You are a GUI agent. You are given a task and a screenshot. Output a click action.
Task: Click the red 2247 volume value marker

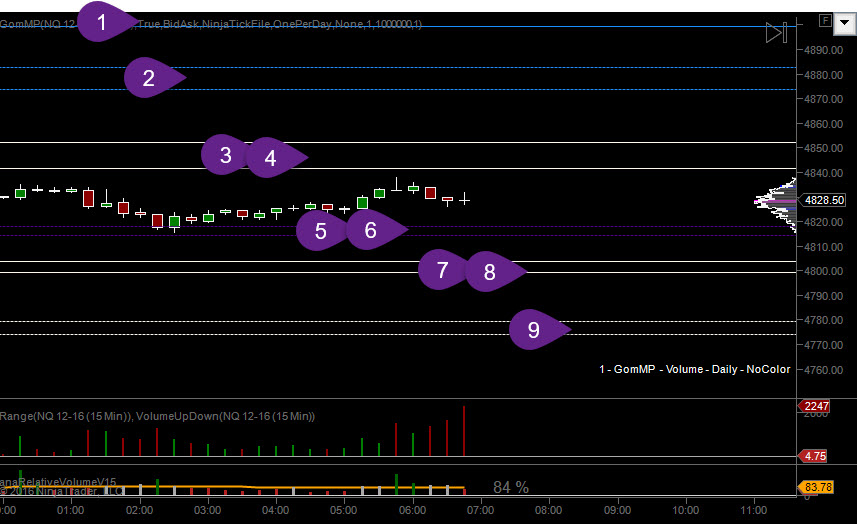[814, 406]
